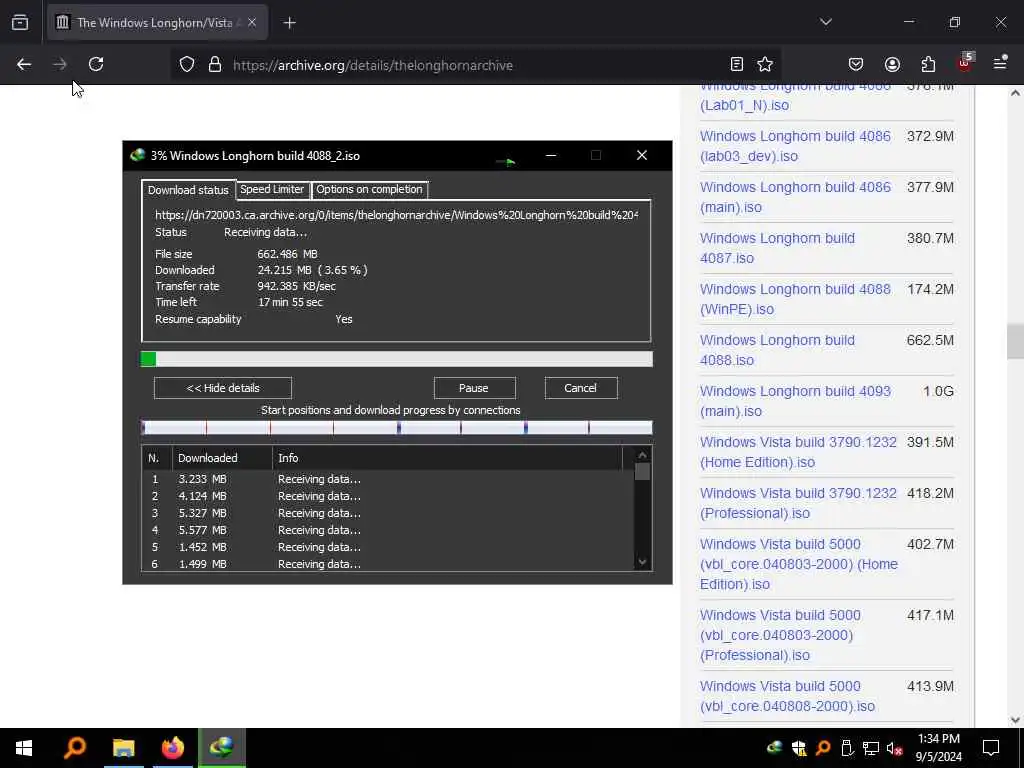Go back to previous page in Firefox
Image resolution: width=1024 pixels, height=768 pixels.
(24, 64)
